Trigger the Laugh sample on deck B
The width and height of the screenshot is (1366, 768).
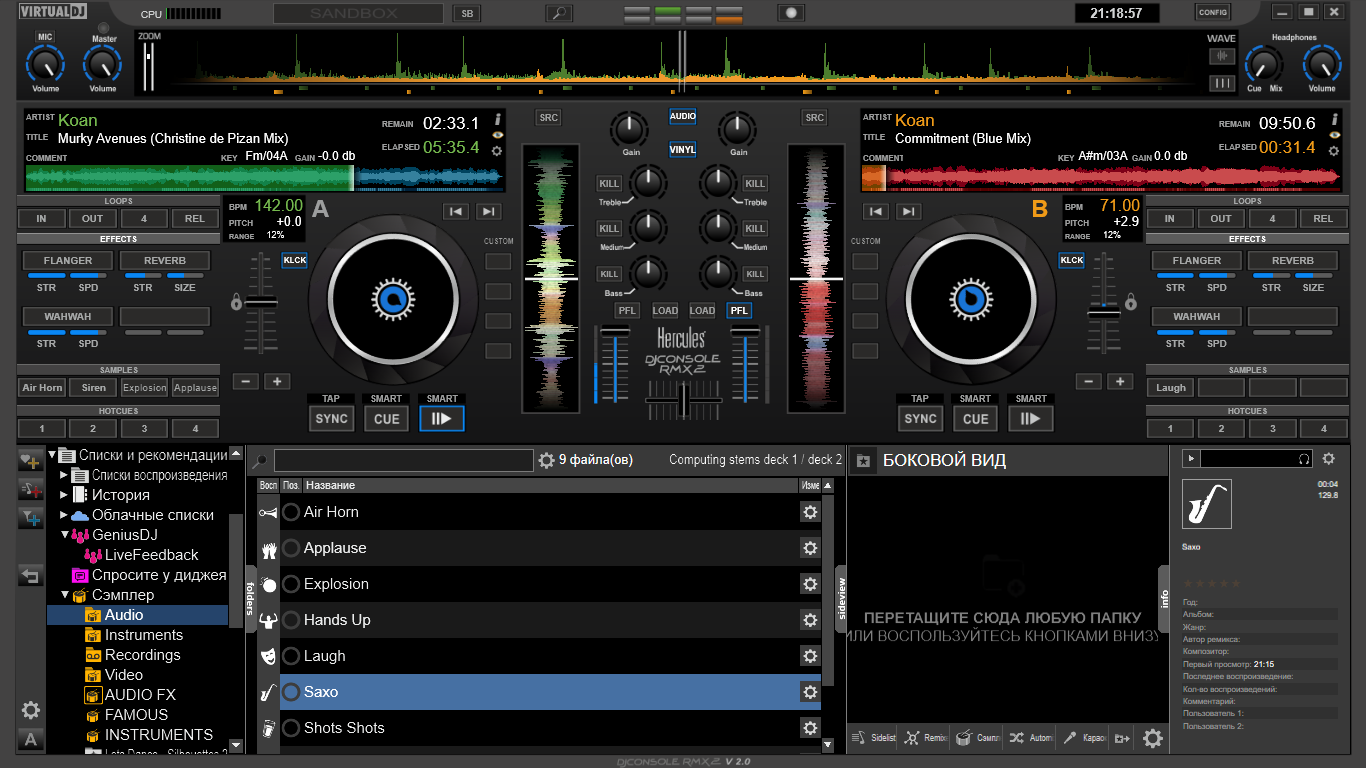pyautogui.click(x=1171, y=387)
